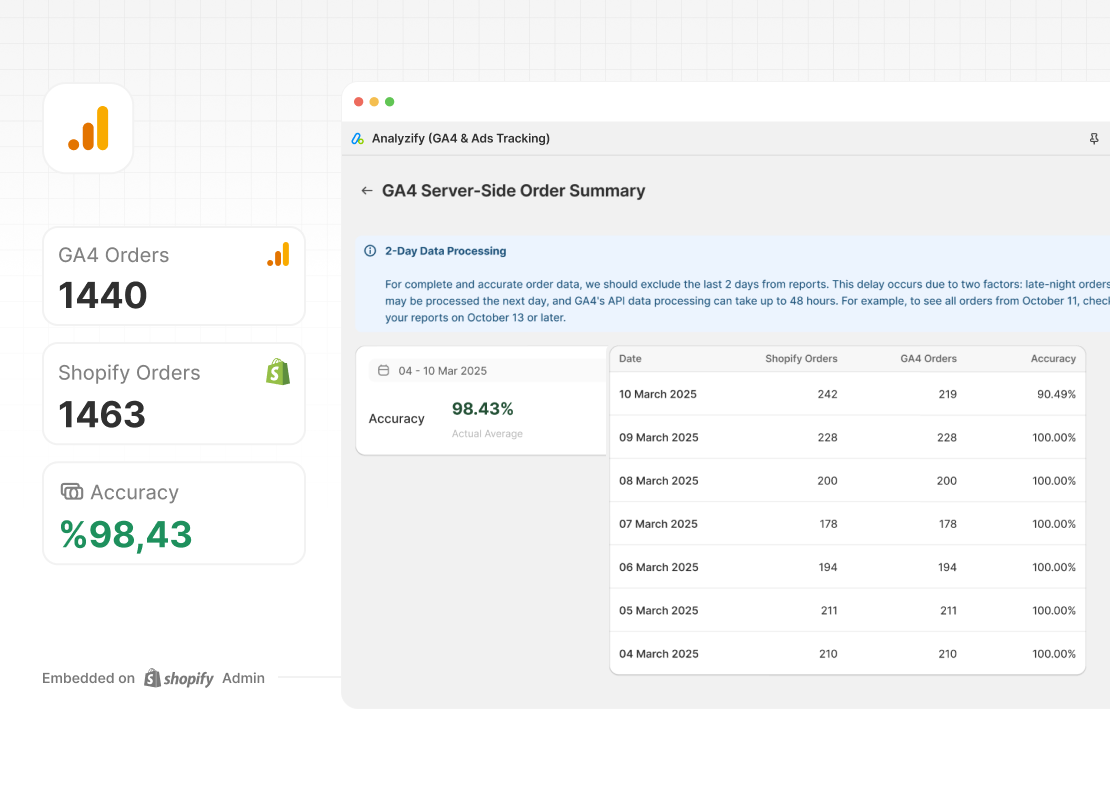Click GA4 Orders value 178 for 07 March
The width and height of the screenshot is (1110, 790).
click(948, 524)
